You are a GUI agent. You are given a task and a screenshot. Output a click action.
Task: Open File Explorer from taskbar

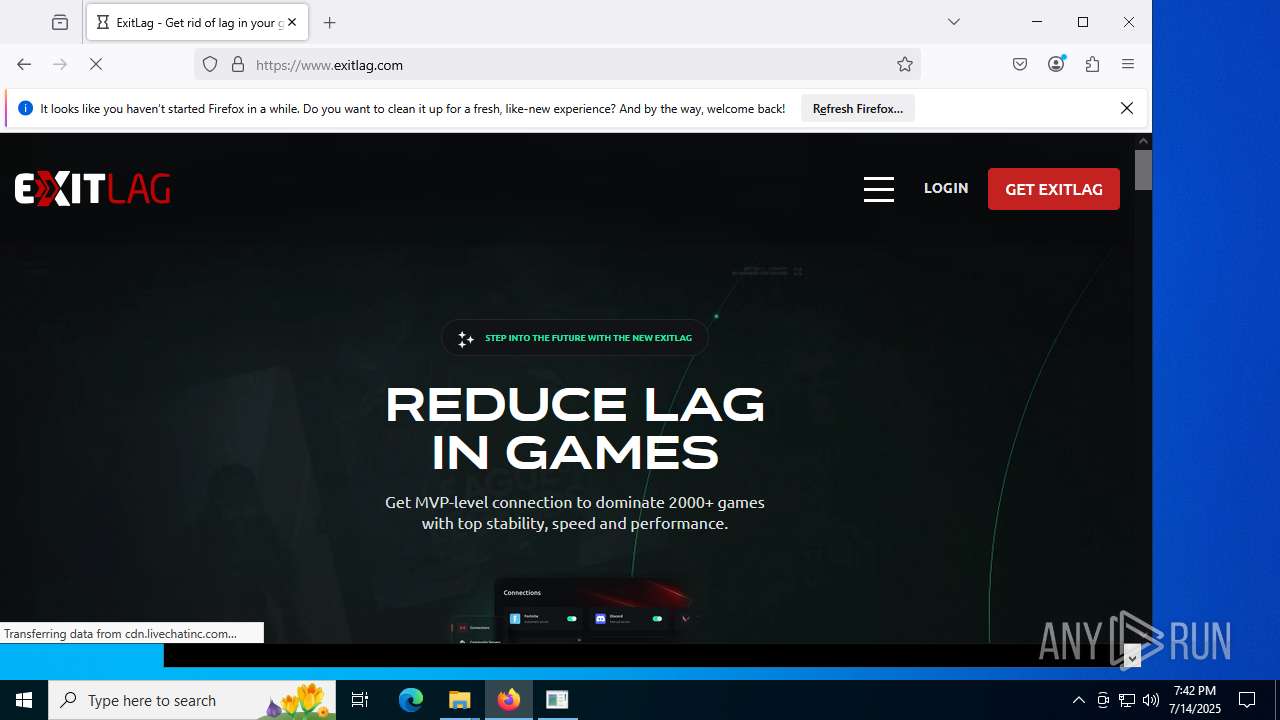click(x=459, y=700)
